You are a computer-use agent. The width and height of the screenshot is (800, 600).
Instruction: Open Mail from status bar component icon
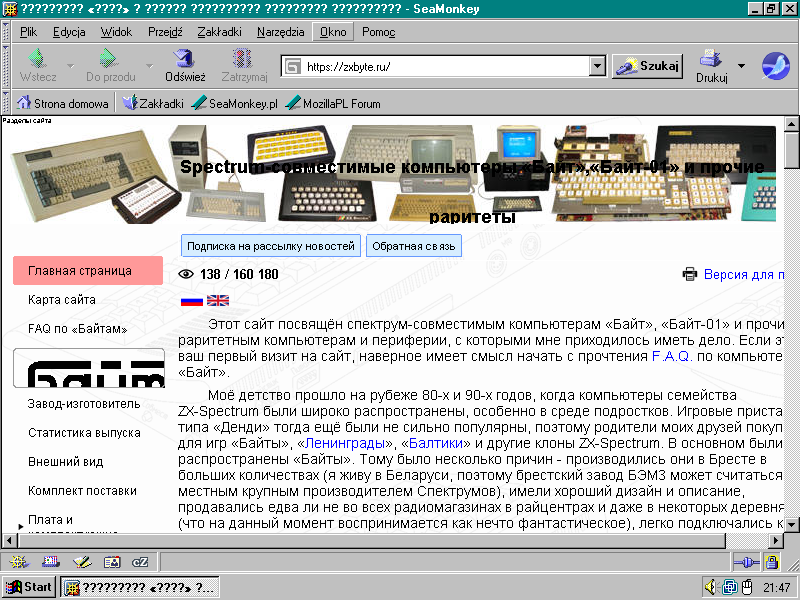50,562
